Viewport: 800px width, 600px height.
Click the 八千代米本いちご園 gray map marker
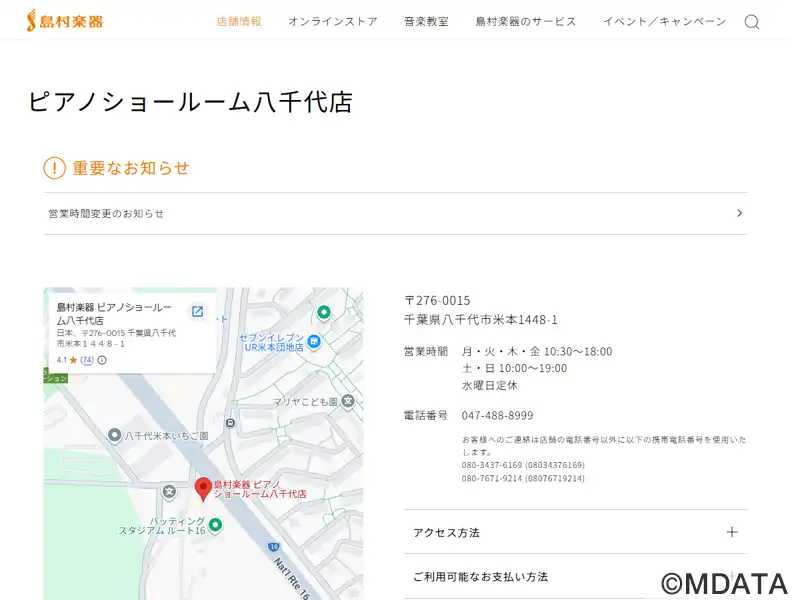tap(115, 436)
